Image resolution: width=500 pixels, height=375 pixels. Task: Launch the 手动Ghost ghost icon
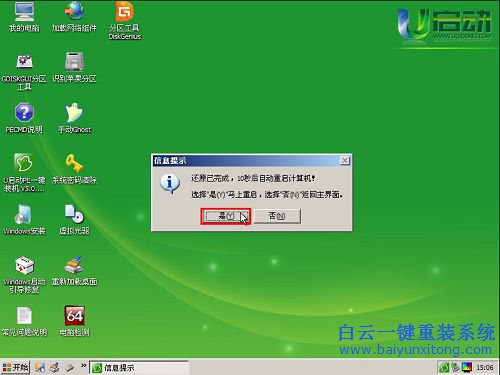(x=74, y=118)
